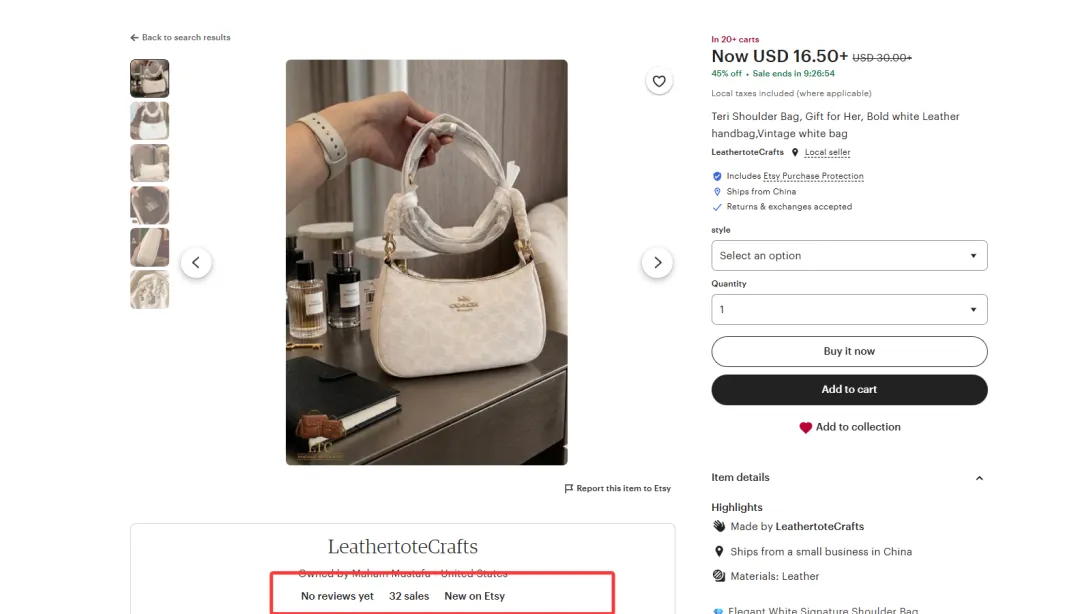The image size is (1080, 614).
Task: Click the report flag icon
Action: (x=569, y=489)
